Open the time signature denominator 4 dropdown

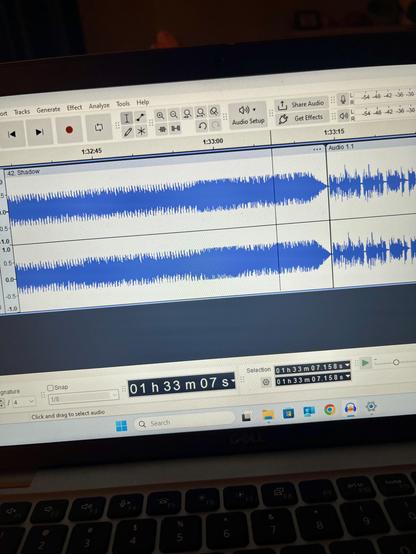[x=24, y=402]
